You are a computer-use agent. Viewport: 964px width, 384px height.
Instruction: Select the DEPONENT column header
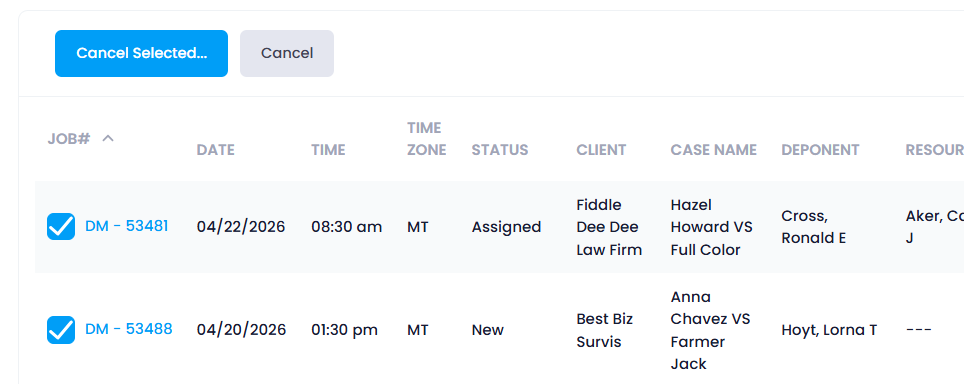pos(820,150)
